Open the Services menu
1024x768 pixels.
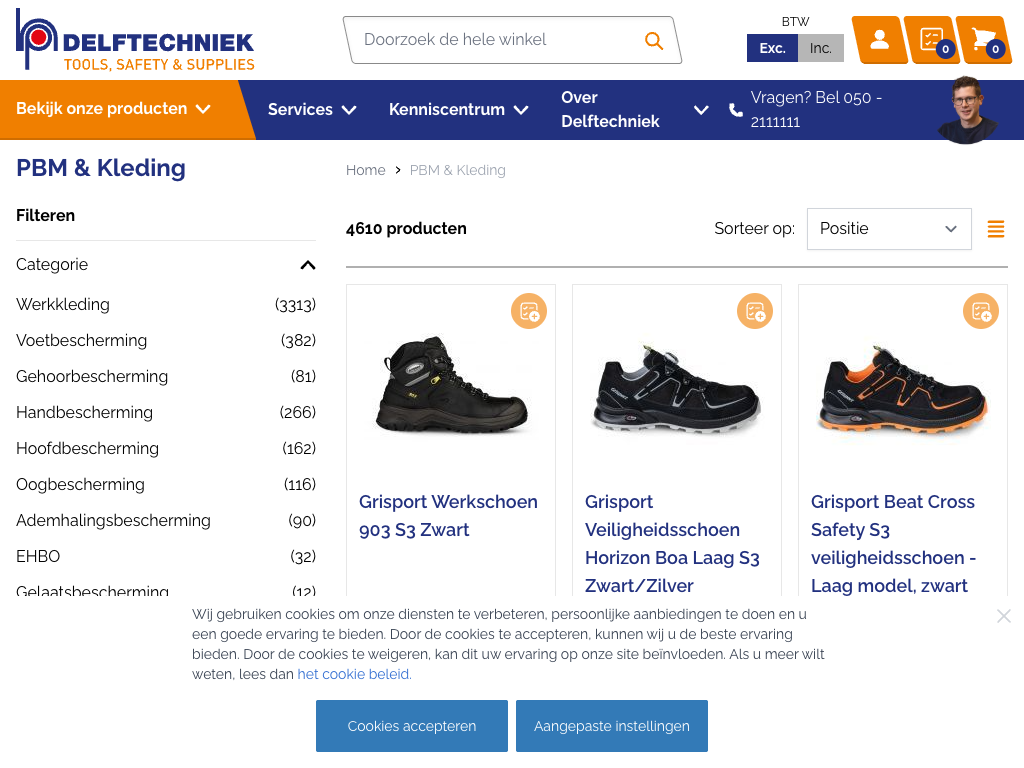(x=312, y=110)
